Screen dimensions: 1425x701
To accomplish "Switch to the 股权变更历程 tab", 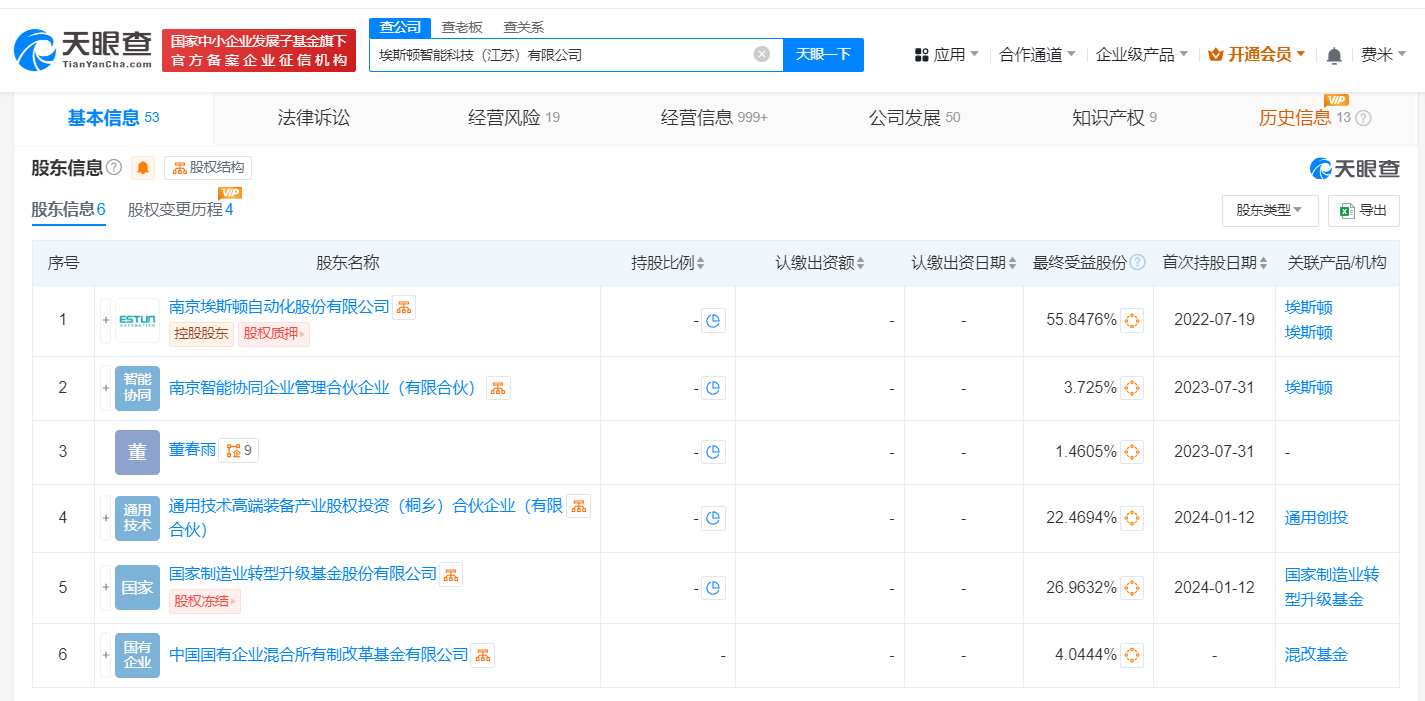I will [x=175, y=210].
